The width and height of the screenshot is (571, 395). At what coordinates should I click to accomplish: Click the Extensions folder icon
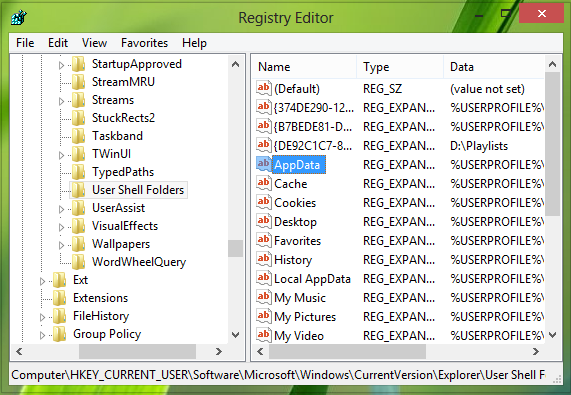coord(59,298)
